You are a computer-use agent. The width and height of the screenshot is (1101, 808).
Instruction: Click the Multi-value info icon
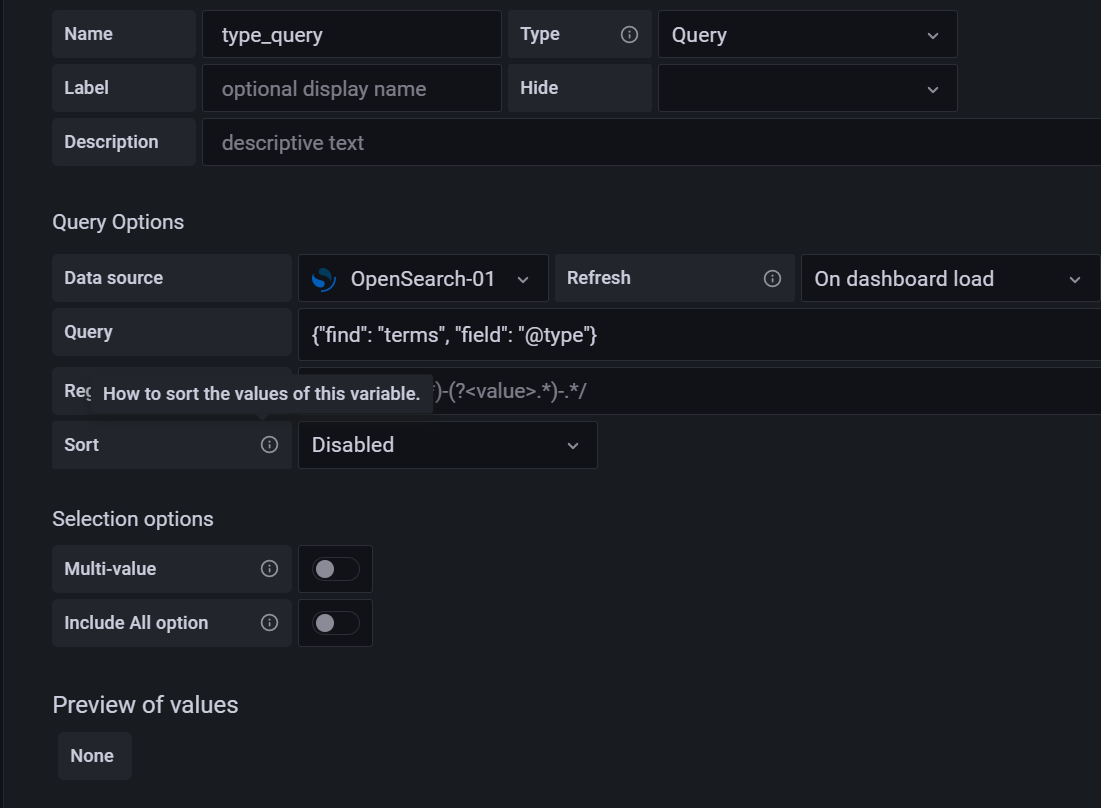point(269,568)
